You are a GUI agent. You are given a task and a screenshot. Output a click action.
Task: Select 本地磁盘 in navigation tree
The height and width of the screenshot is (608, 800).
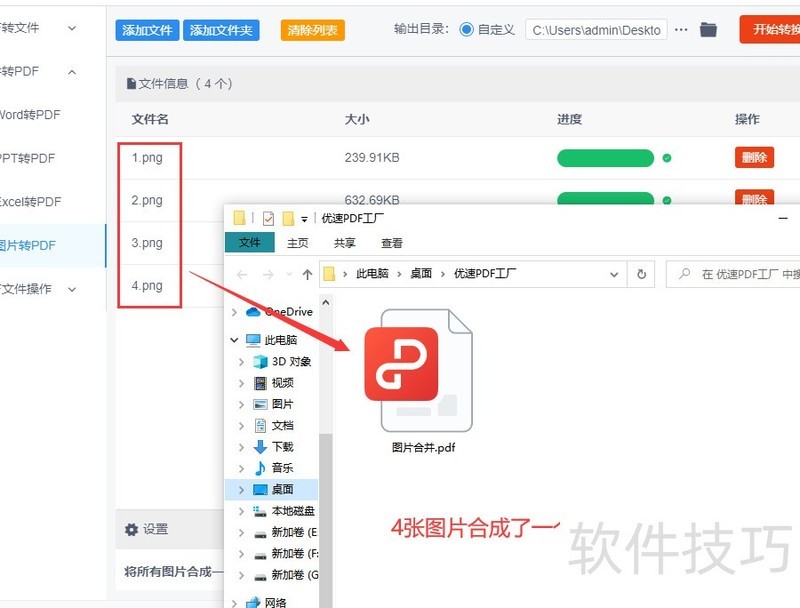pos(292,511)
